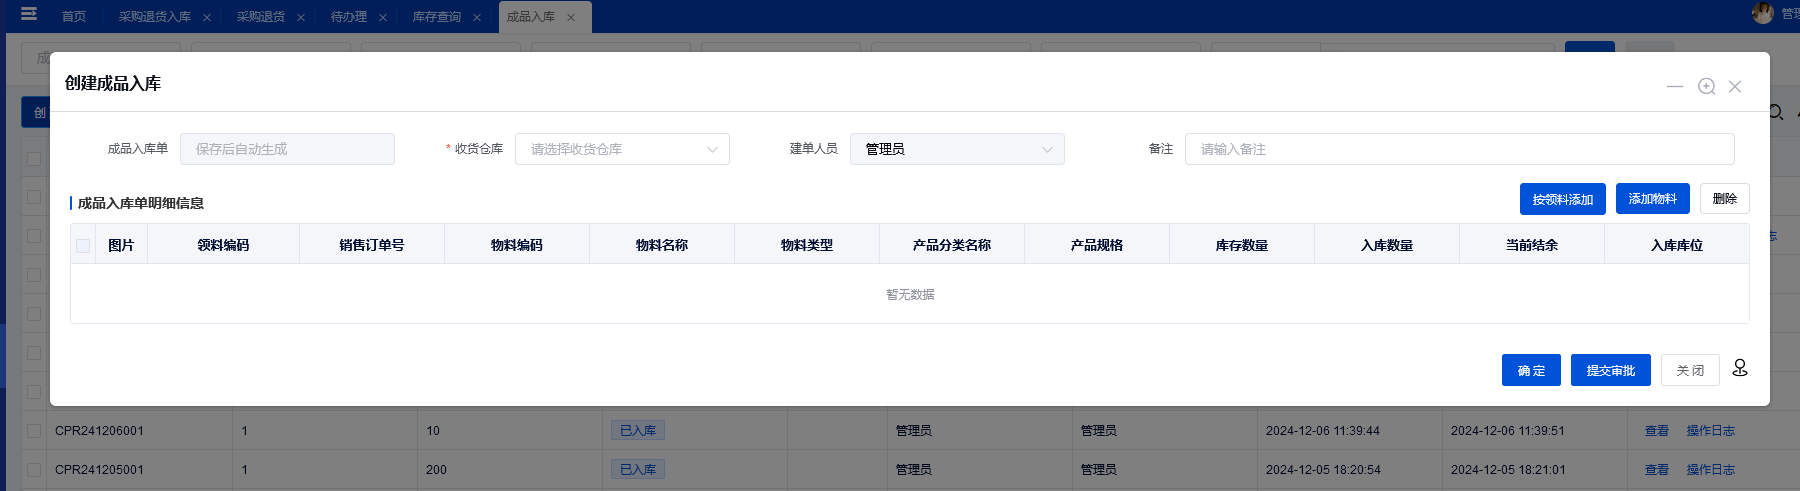This screenshot has width=1800, height=491.
Task: Click the 库存数量 column header
Action: [1242, 245]
